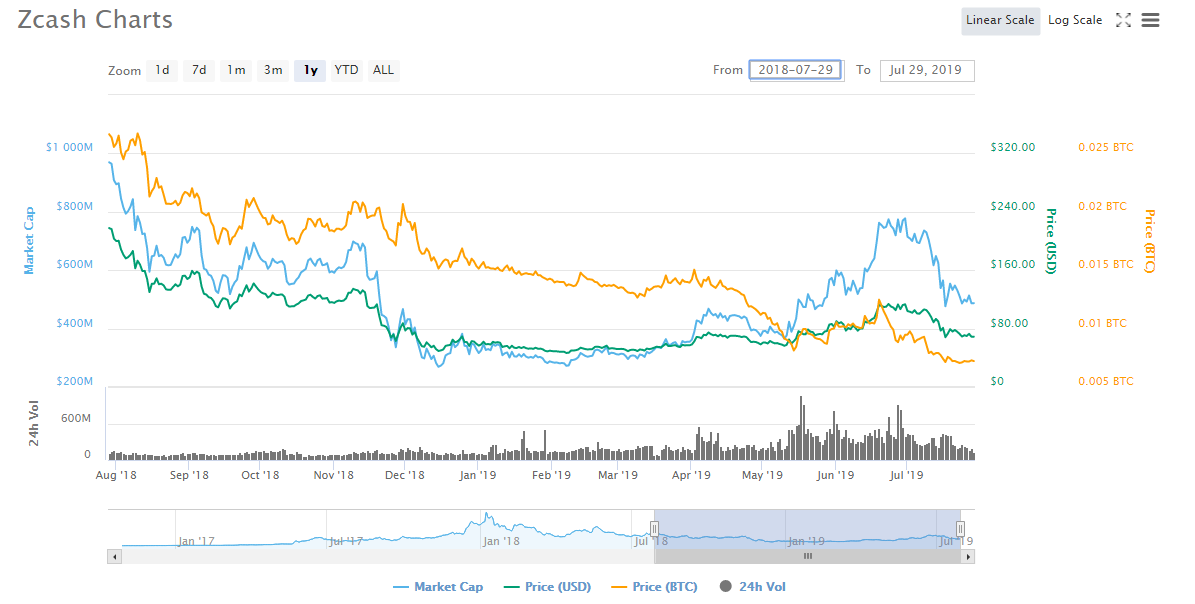Click the vertical Price (USD) axis title
The height and width of the screenshot is (604, 1195).
(1051, 241)
